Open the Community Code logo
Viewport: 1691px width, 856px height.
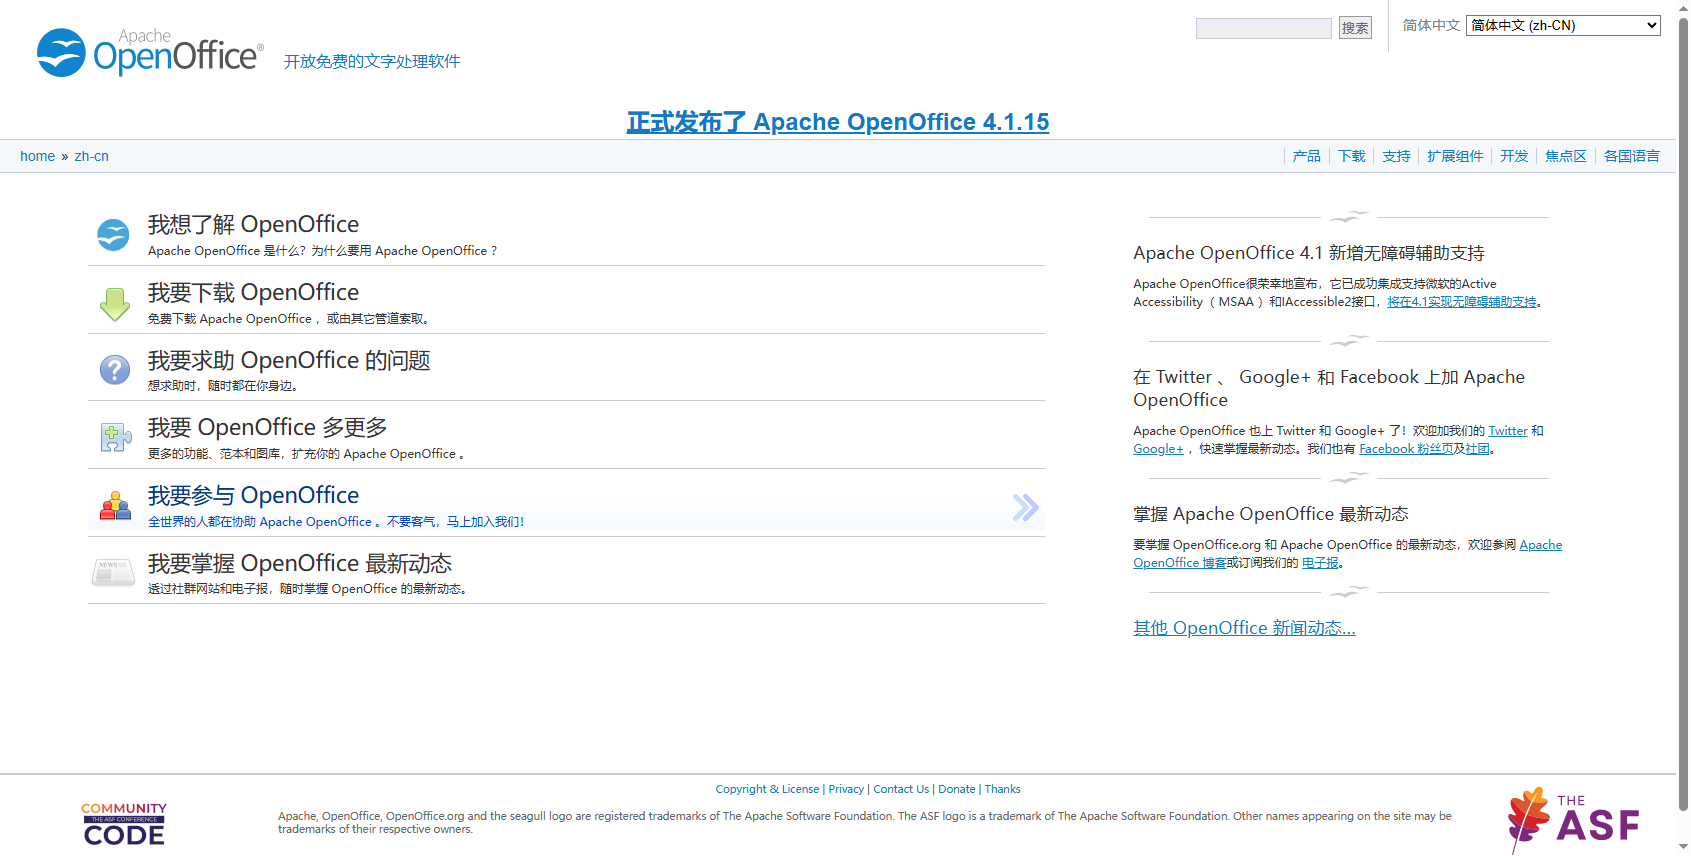click(x=124, y=824)
